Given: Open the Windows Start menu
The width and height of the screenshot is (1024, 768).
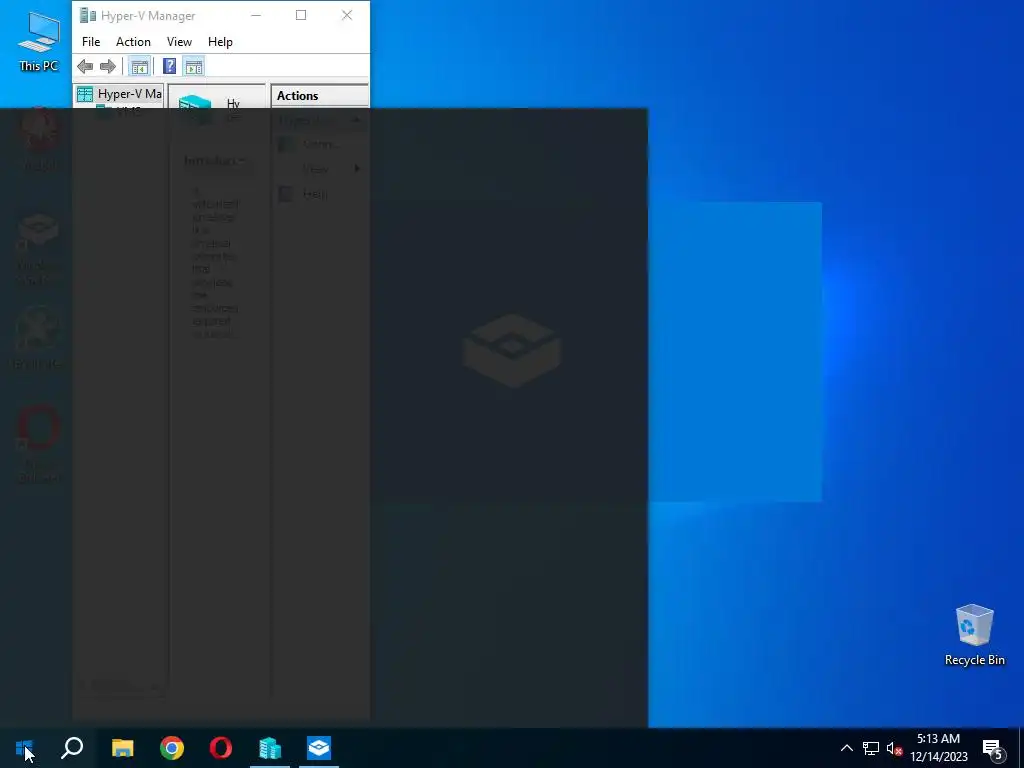Looking at the screenshot, I should [x=24, y=748].
